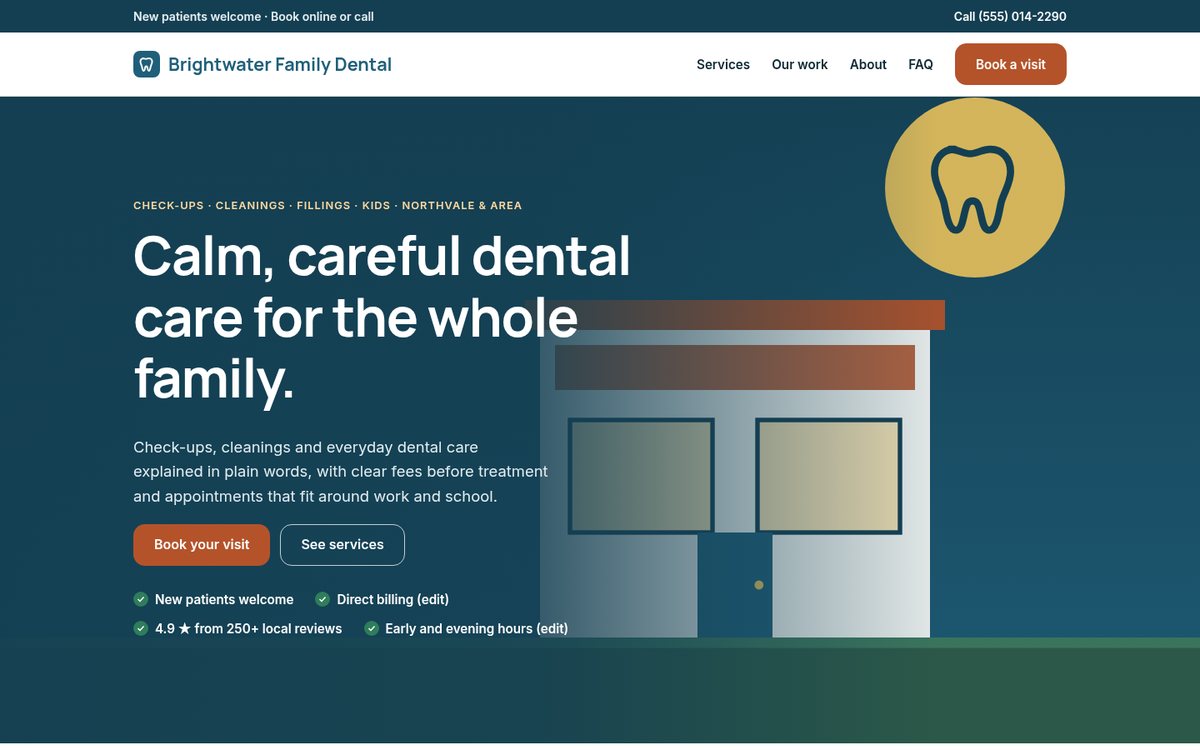Call (555) 014-2290 from top bar

click(x=1010, y=16)
